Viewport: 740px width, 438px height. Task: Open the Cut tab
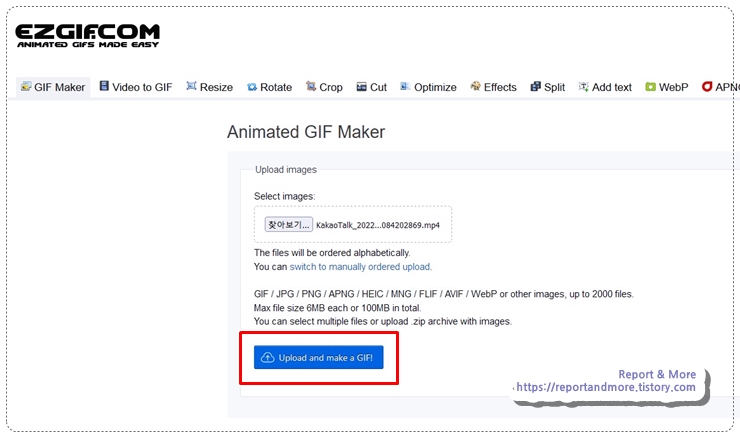tap(371, 87)
